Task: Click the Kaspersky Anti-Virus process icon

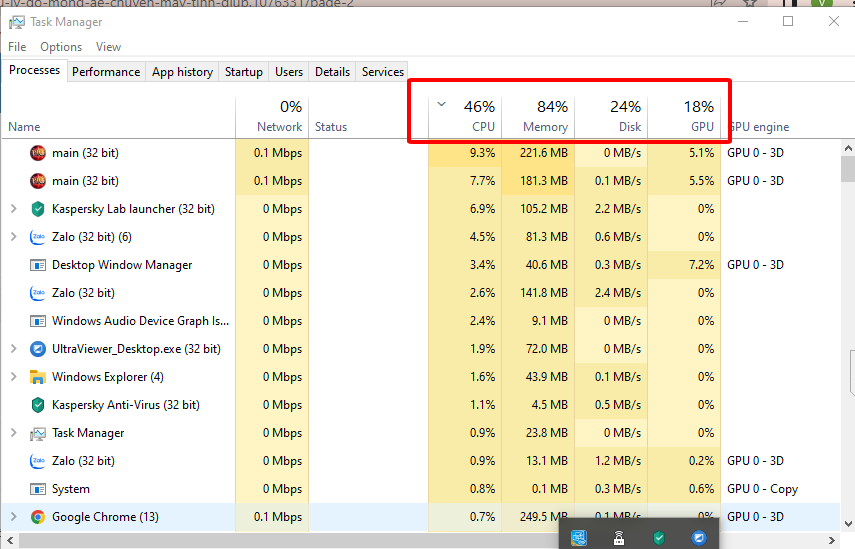Action: point(38,405)
